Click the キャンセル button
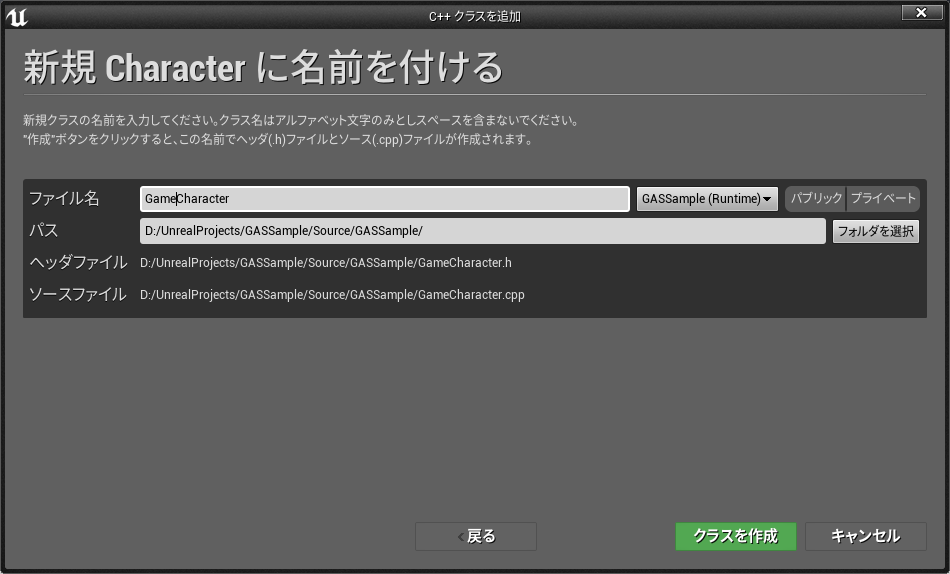950x574 pixels. [866, 536]
